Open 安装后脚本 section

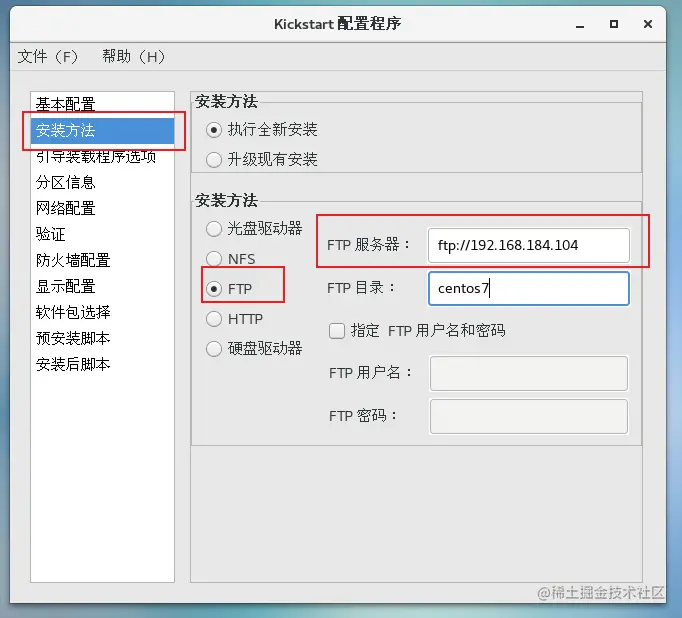click(x=103, y=364)
